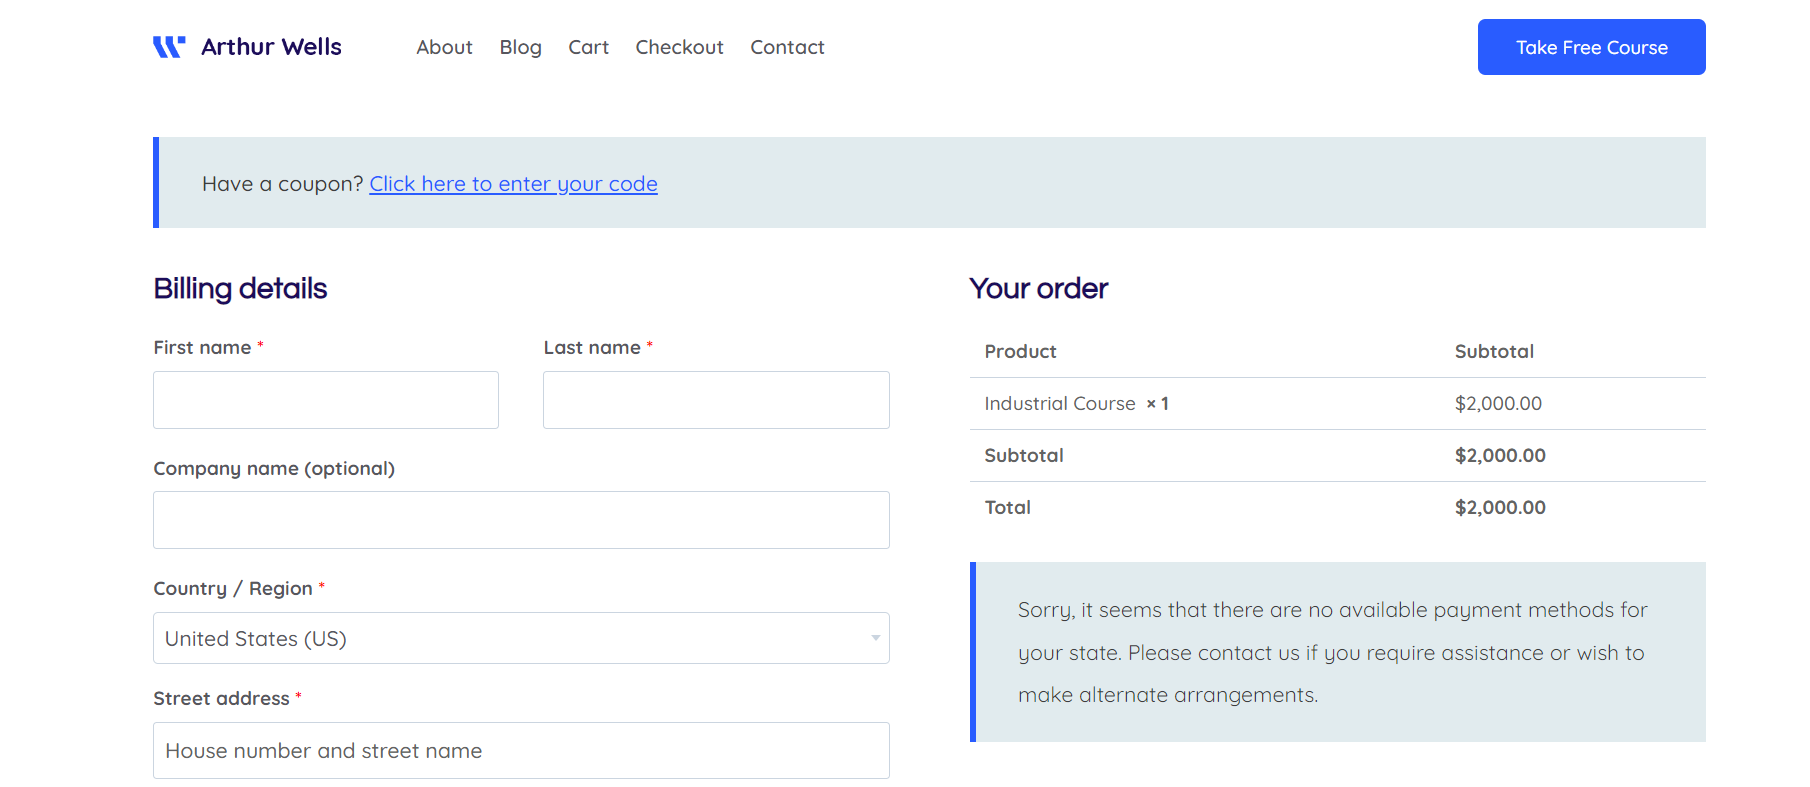Screen dimensions: 1810x787
Task: Click the bold Subtotal row label
Action: (1023, 456)
